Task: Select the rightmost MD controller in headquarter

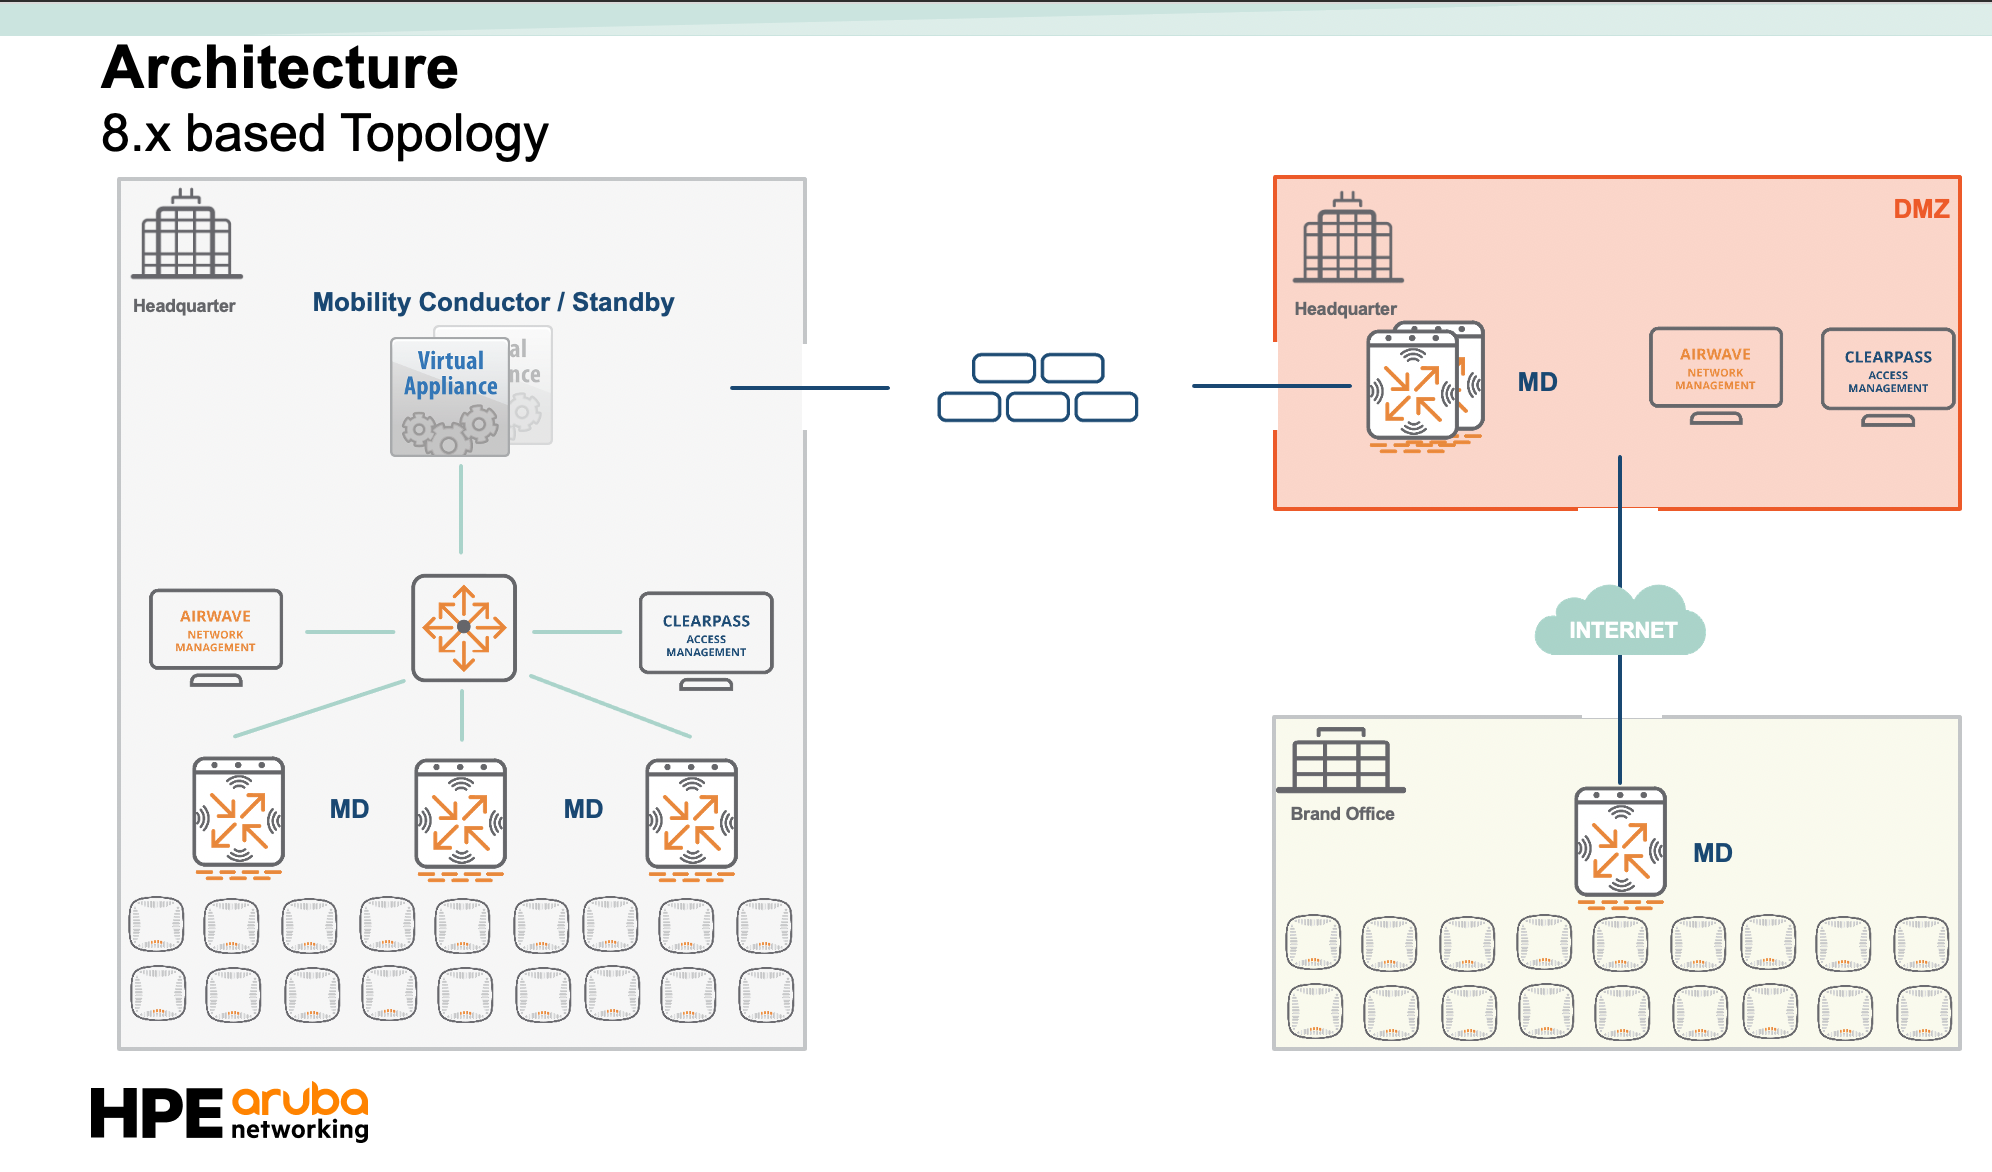Action: (x=692, y=819)
